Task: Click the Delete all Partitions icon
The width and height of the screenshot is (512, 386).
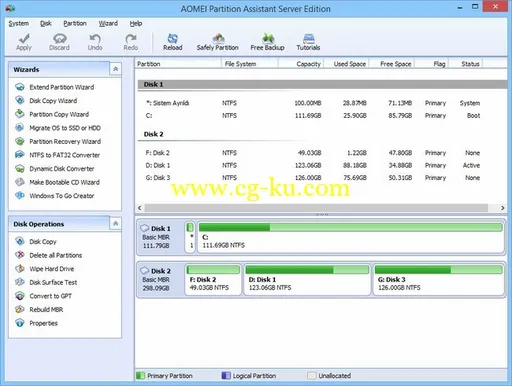Action: click(20, 255)
